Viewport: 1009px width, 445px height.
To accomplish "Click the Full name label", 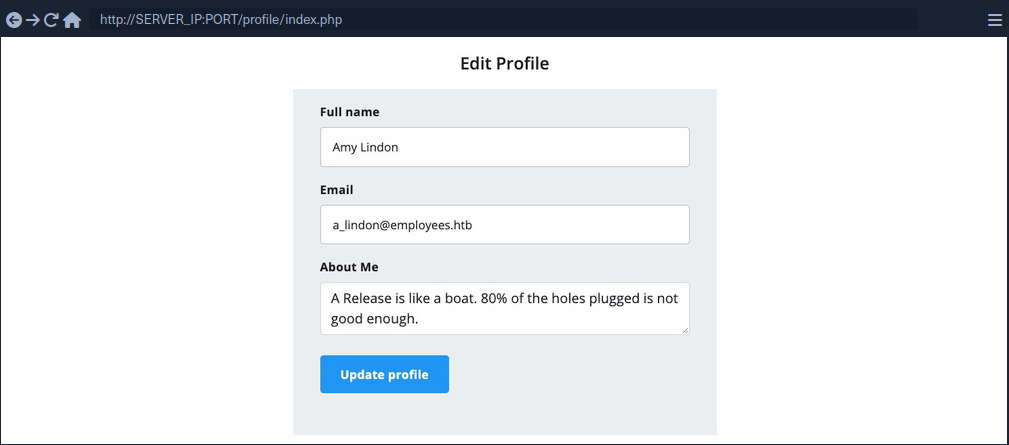I will tap(349, 112).
